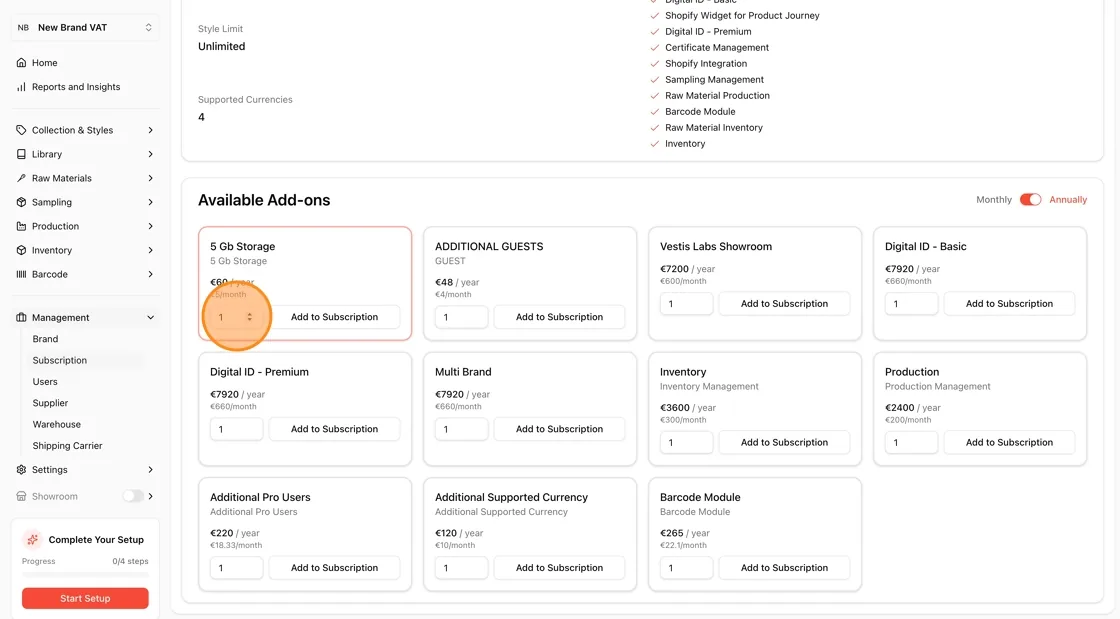Open the Users menu item
The image size is (1120, 619).
point(45,382)
